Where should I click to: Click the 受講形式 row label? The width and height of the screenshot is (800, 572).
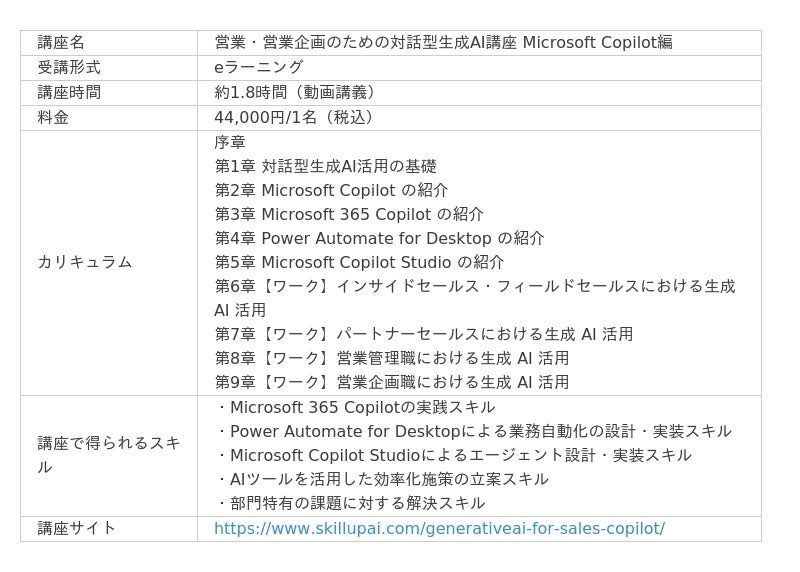[69, 67]
